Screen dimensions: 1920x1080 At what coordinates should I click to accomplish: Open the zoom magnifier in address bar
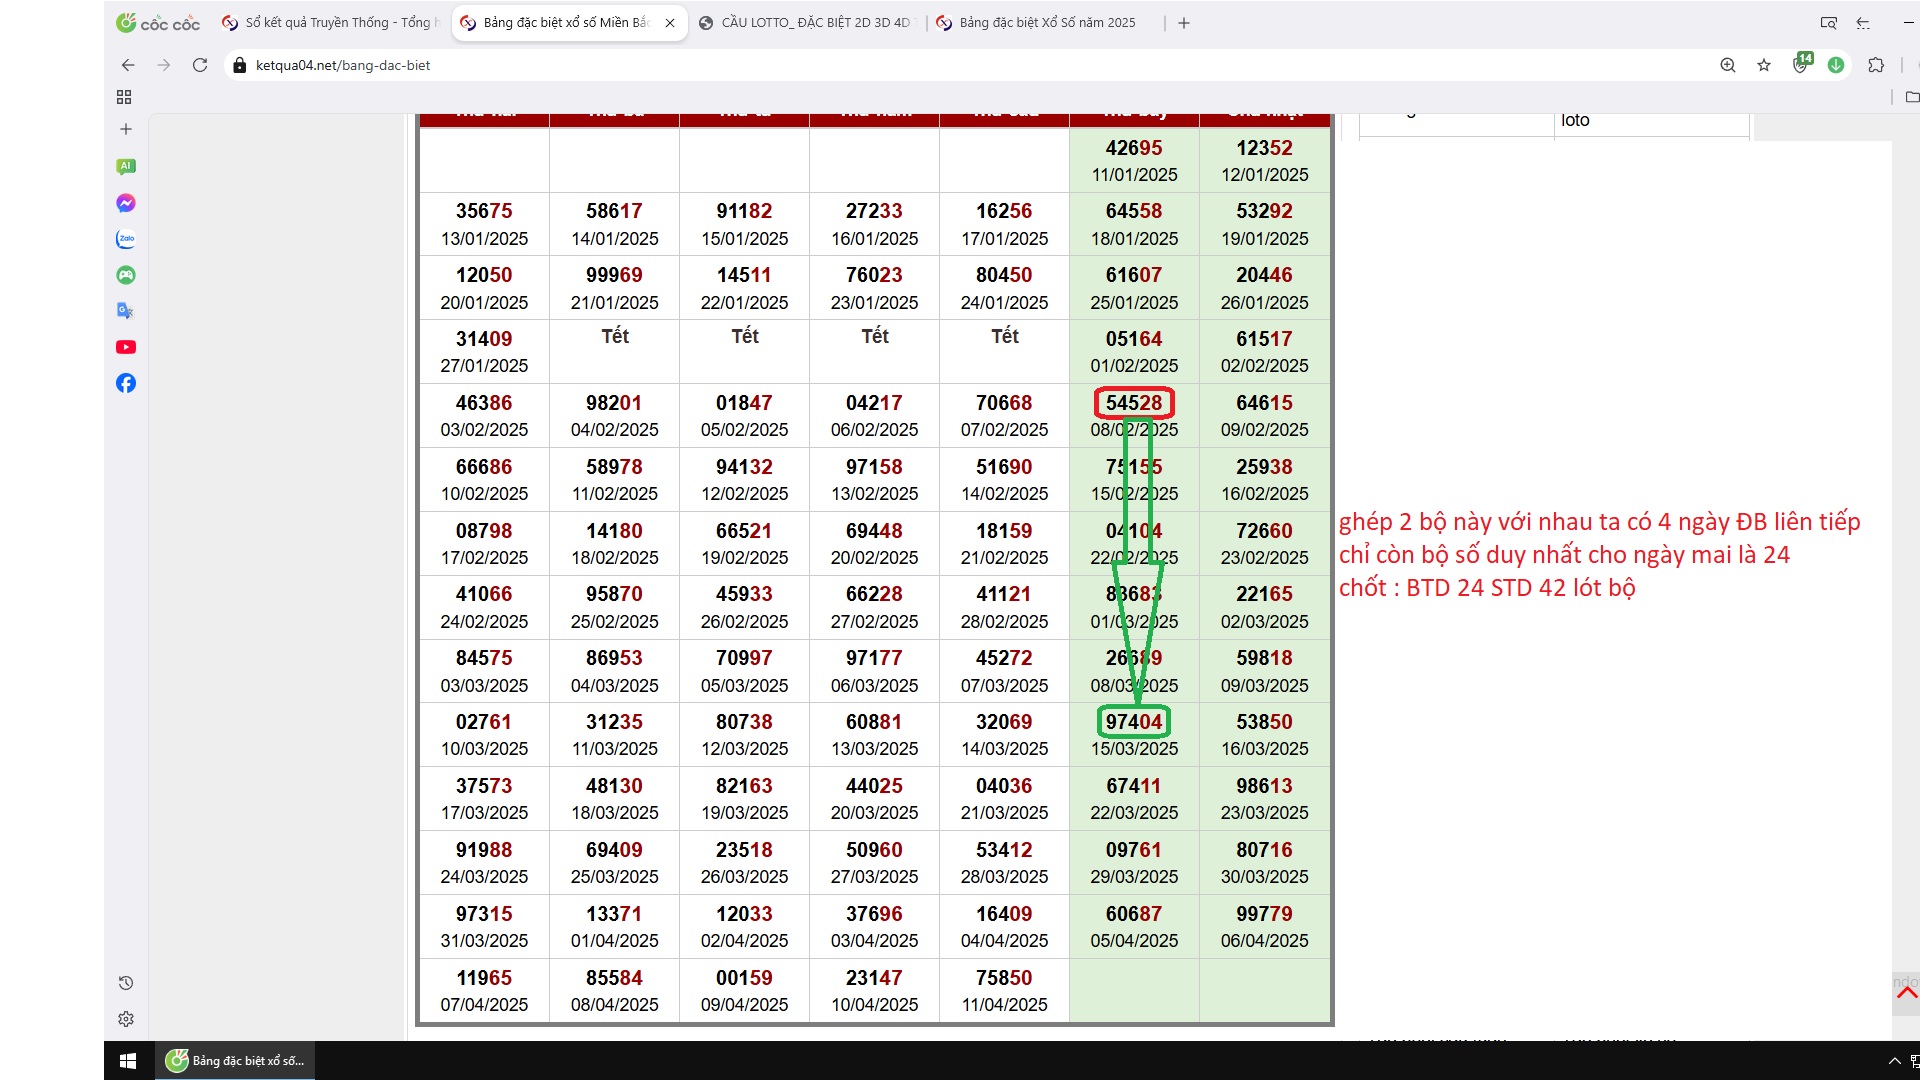1728,65
